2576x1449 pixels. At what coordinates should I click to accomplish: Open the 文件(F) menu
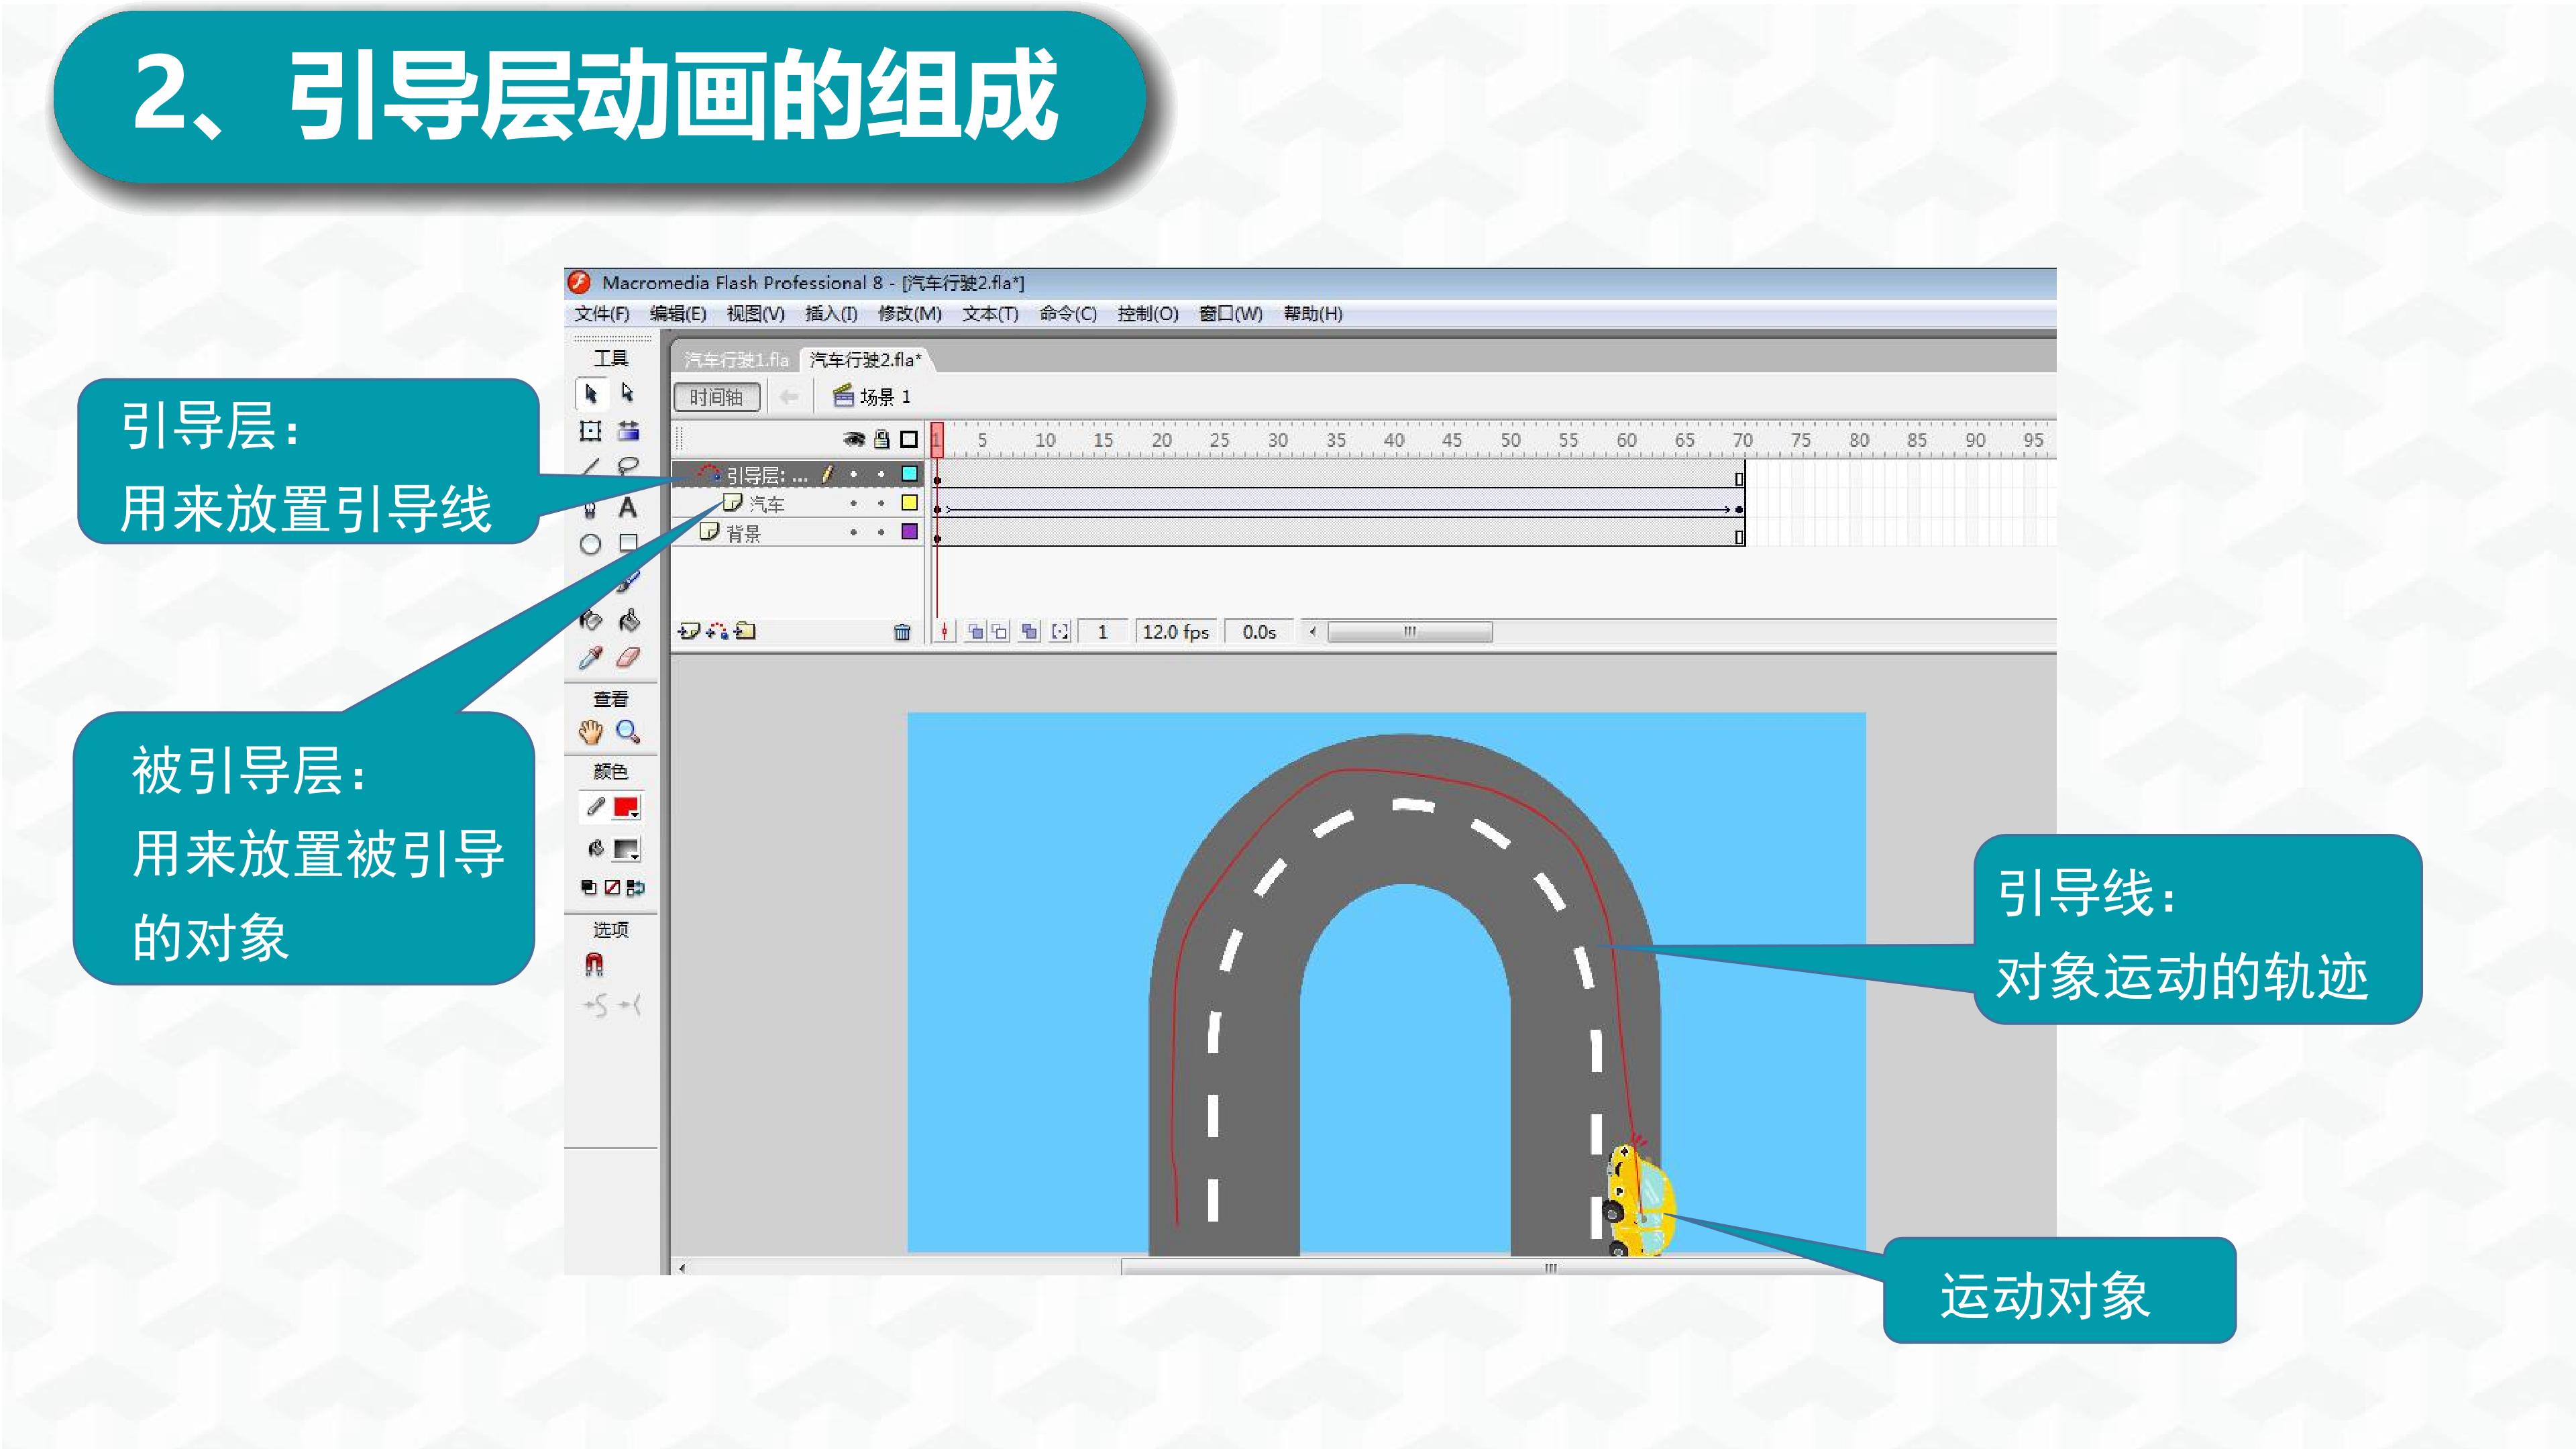(602, 314)
